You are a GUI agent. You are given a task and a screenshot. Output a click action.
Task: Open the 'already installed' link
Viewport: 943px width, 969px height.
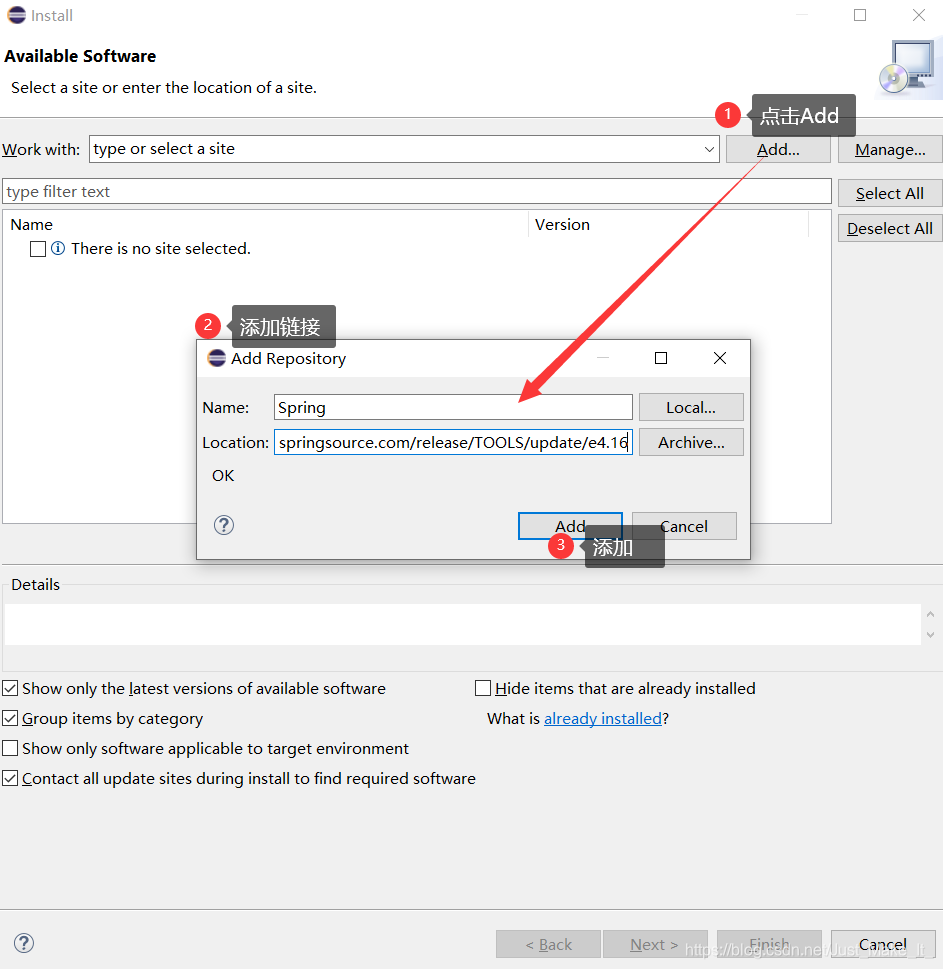pos(603,719)
